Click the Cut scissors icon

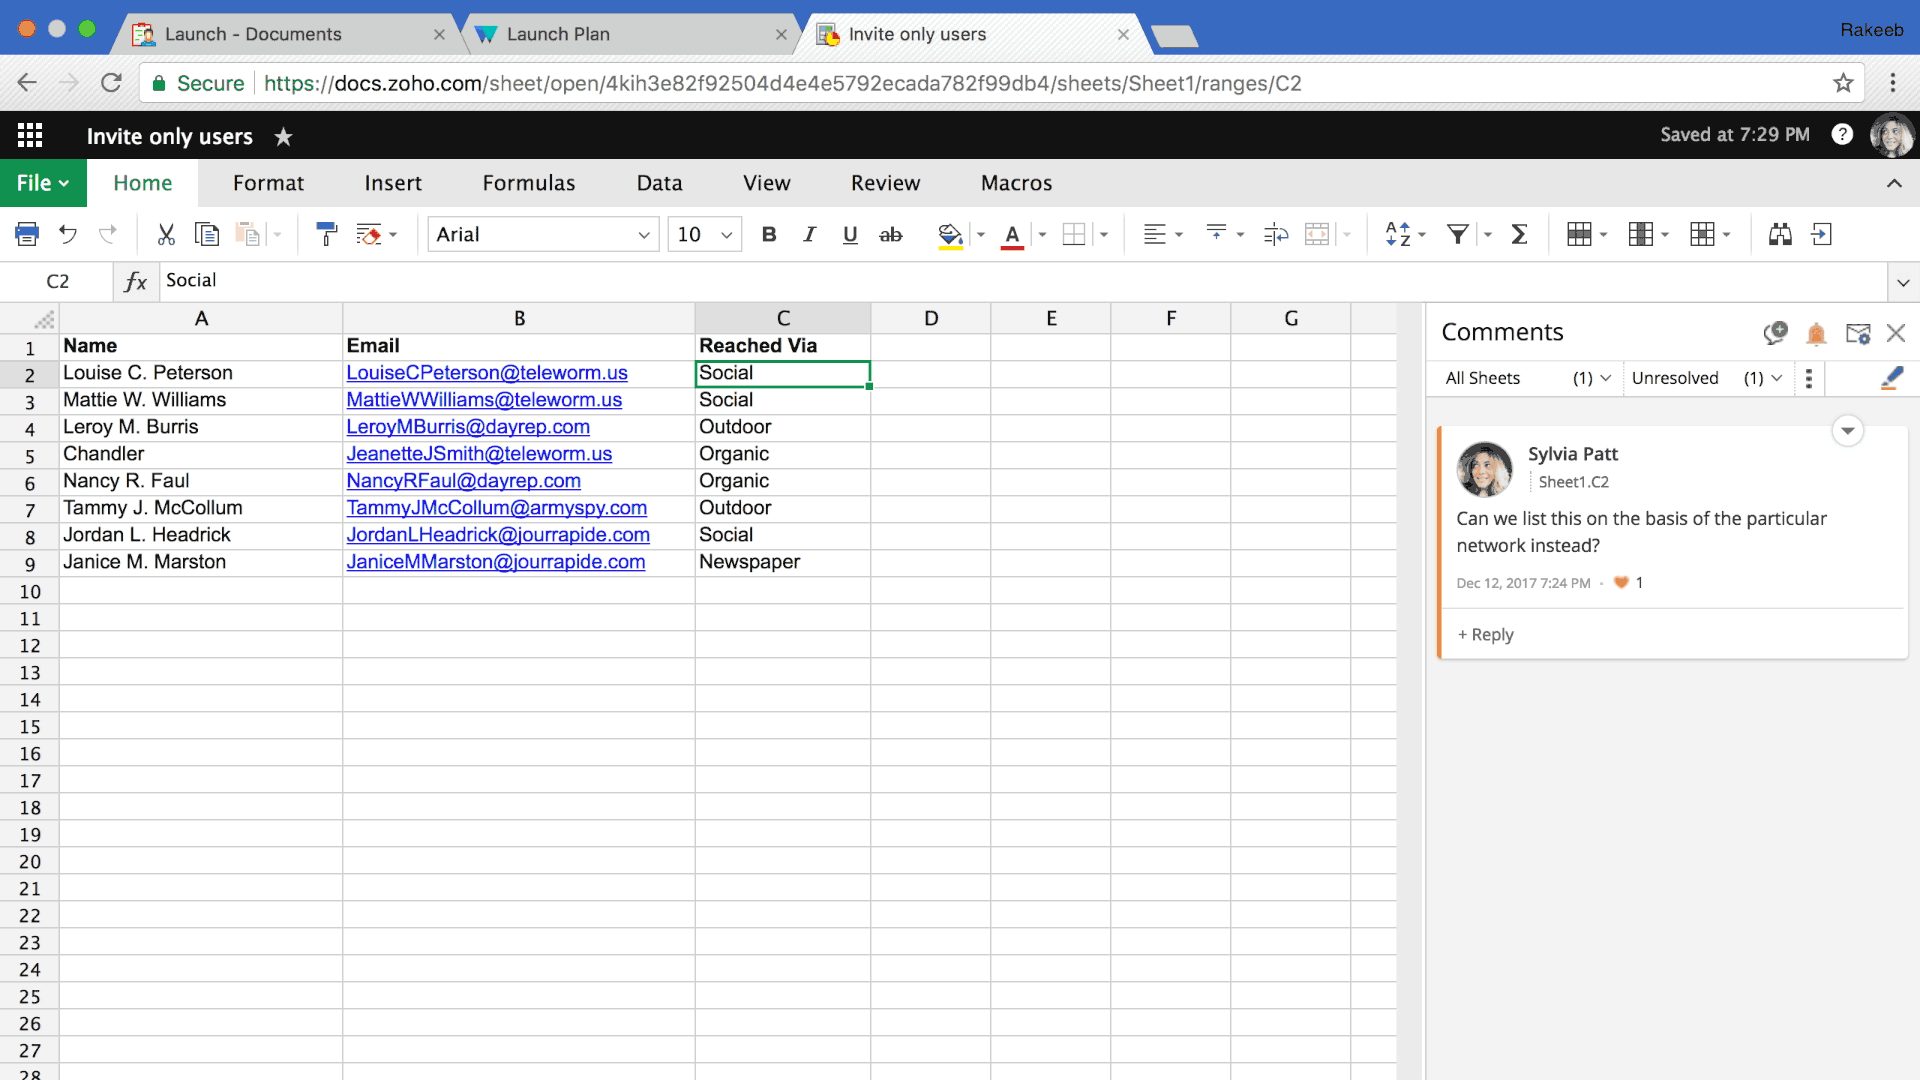pyautogui.click(x=166, y=234)
